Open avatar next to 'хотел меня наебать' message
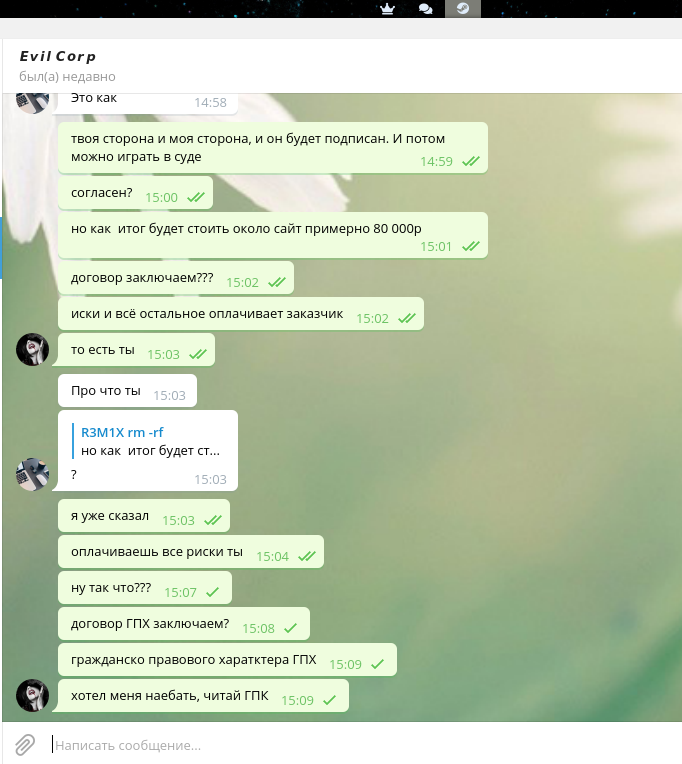The image size is (682, 764). tap(33, 695)
